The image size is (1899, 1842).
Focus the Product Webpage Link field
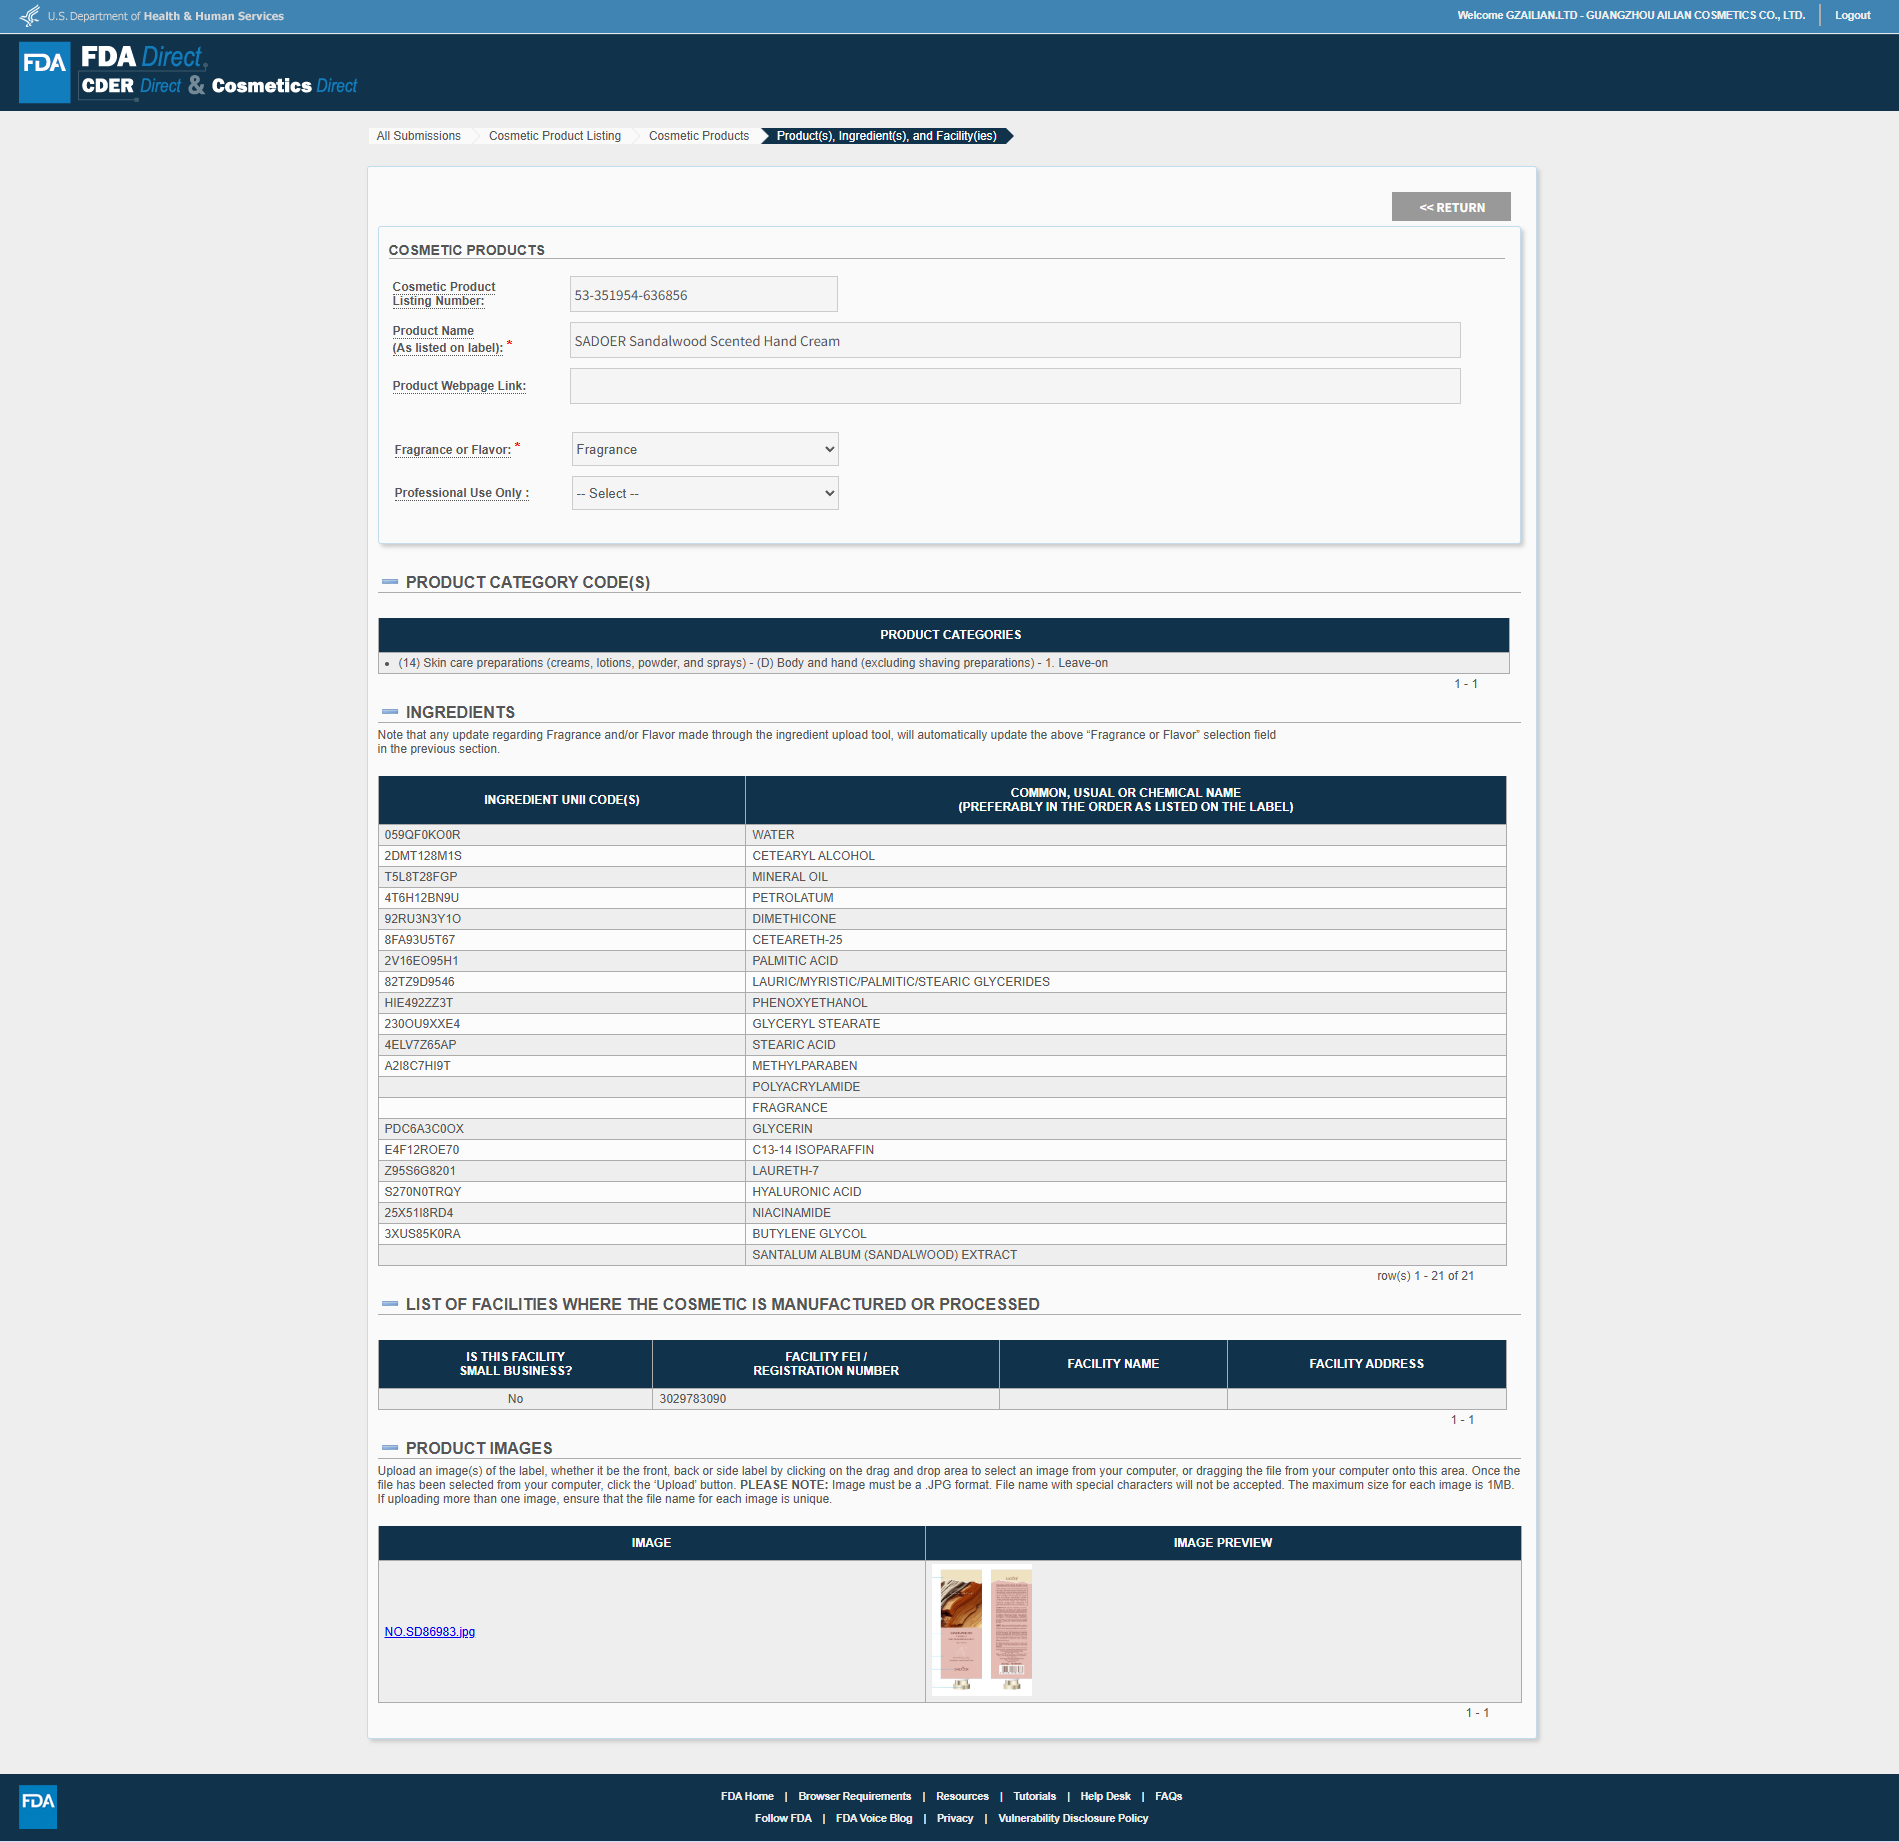(x=1014, y=386)
